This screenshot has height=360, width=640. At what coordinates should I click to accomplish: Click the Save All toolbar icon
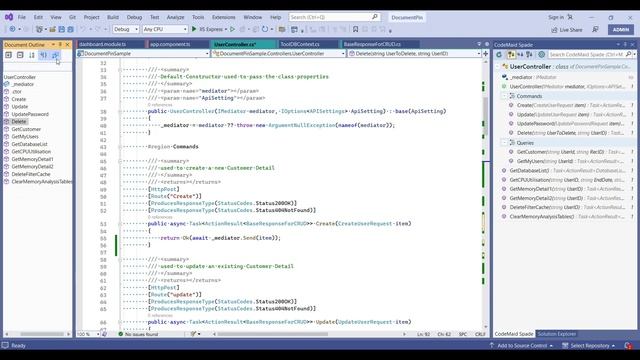(x=70, y=29)
